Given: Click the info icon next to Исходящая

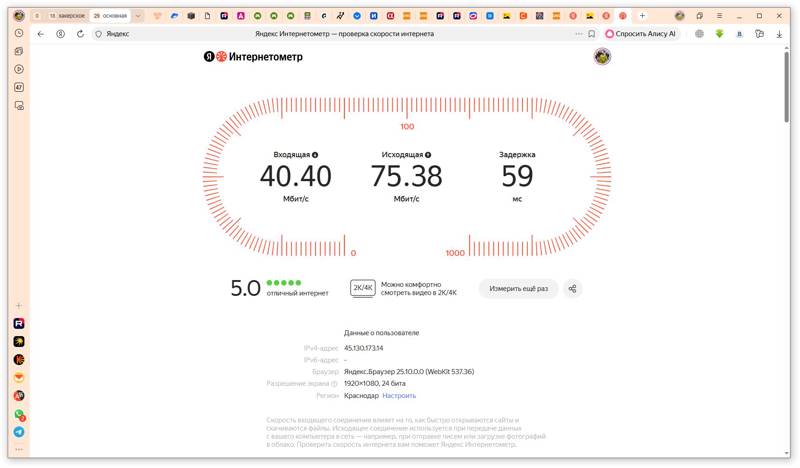Looking at the screenshot, I should click(428, 155).
